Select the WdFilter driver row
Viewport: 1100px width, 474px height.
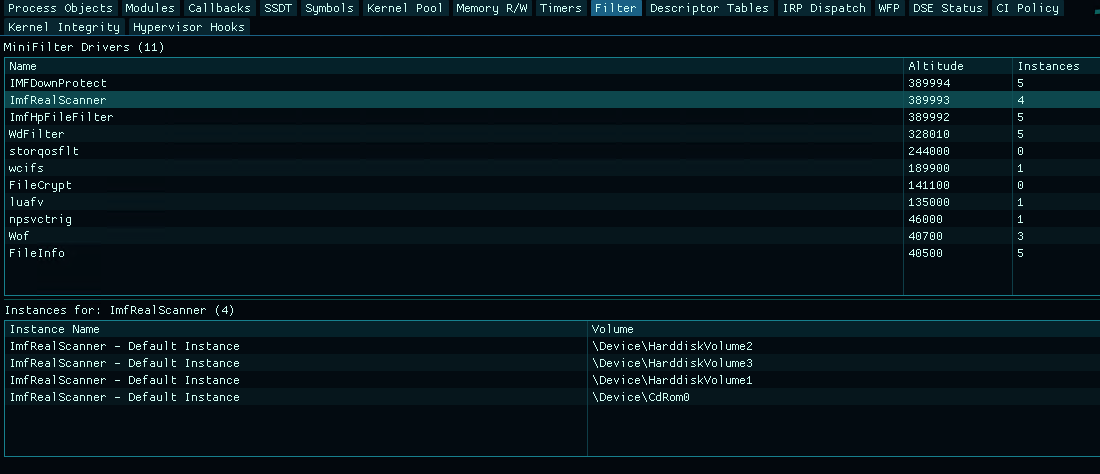[553, 134]
